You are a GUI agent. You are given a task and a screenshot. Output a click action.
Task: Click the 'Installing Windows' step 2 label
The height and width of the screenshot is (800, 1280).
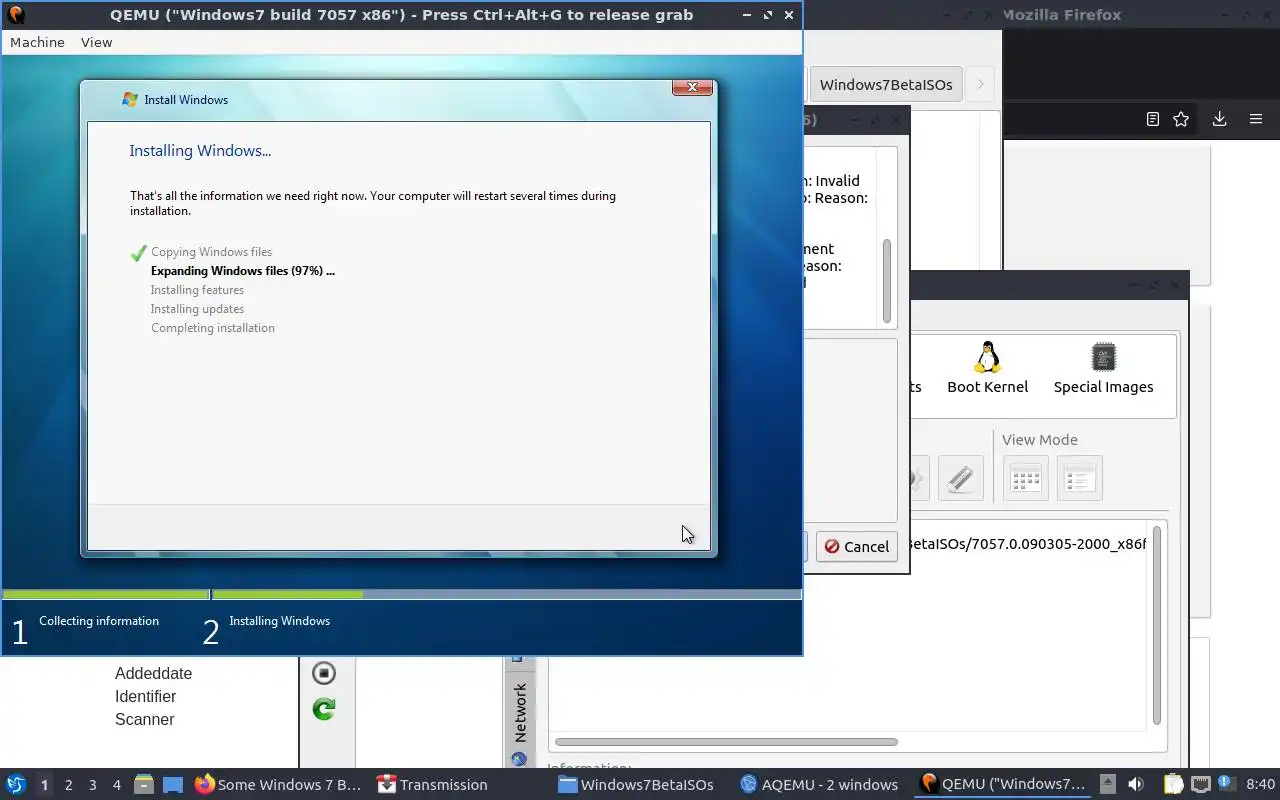coord(279,621)
